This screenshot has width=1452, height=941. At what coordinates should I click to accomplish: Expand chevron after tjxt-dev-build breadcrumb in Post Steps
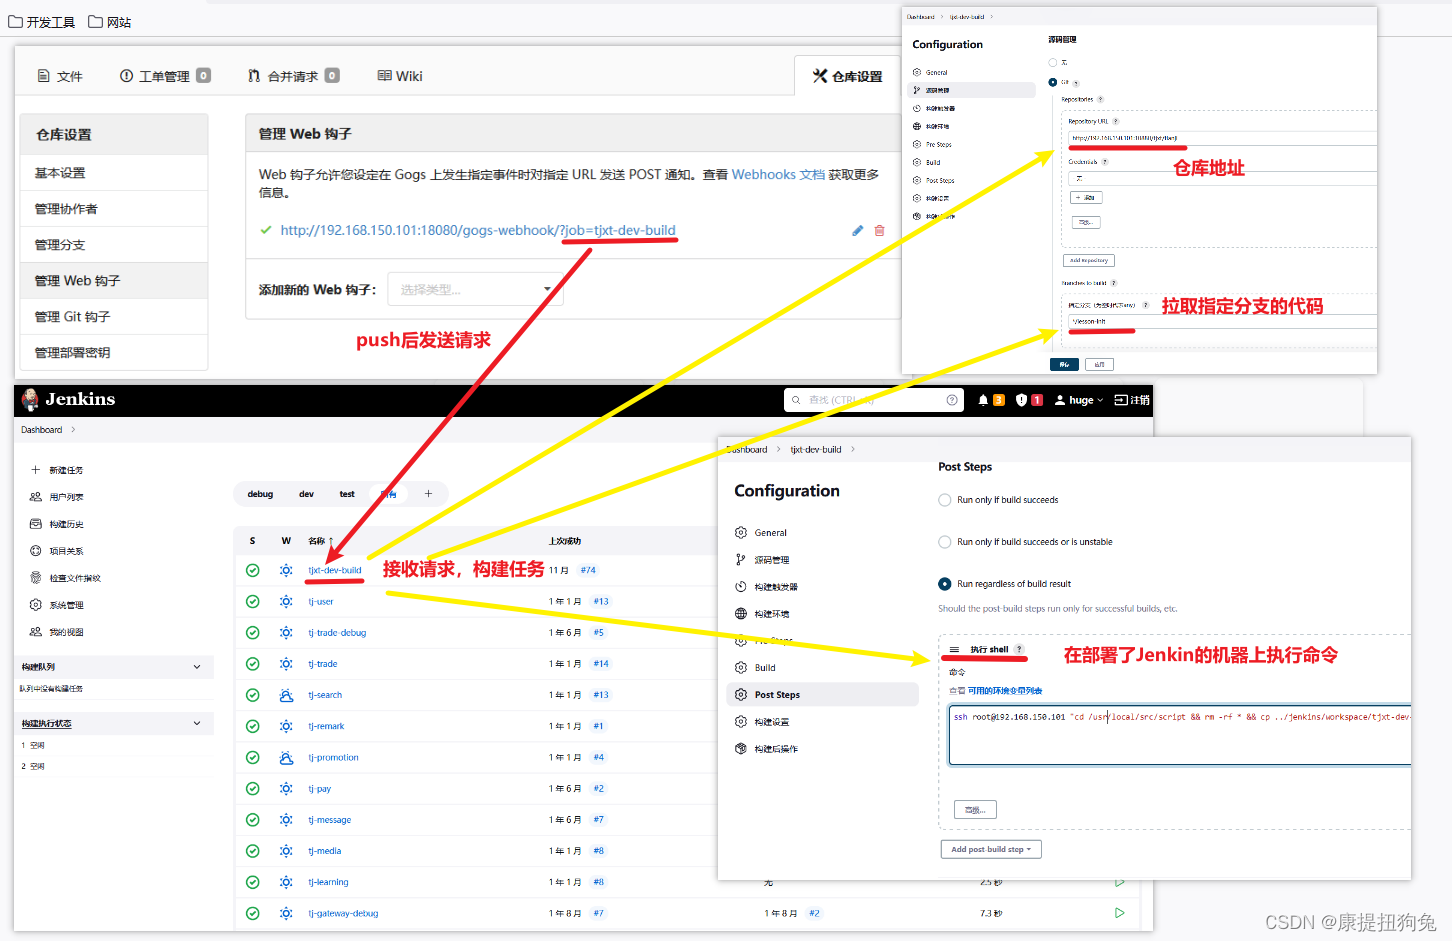click(853, 450)
